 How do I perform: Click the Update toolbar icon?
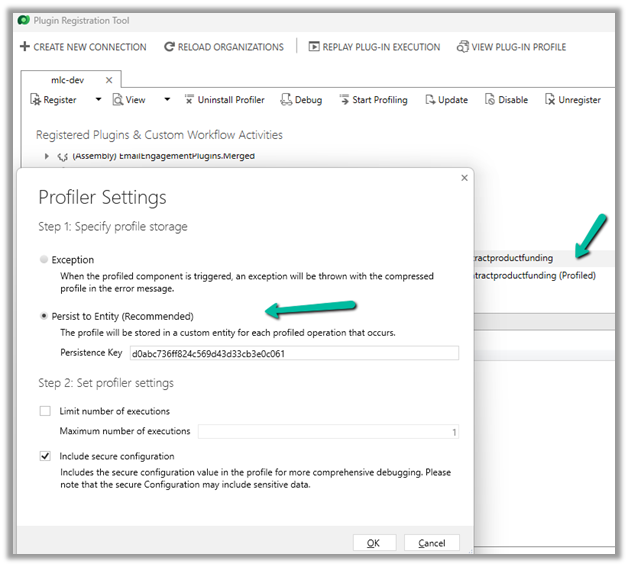tap(430, 100)
